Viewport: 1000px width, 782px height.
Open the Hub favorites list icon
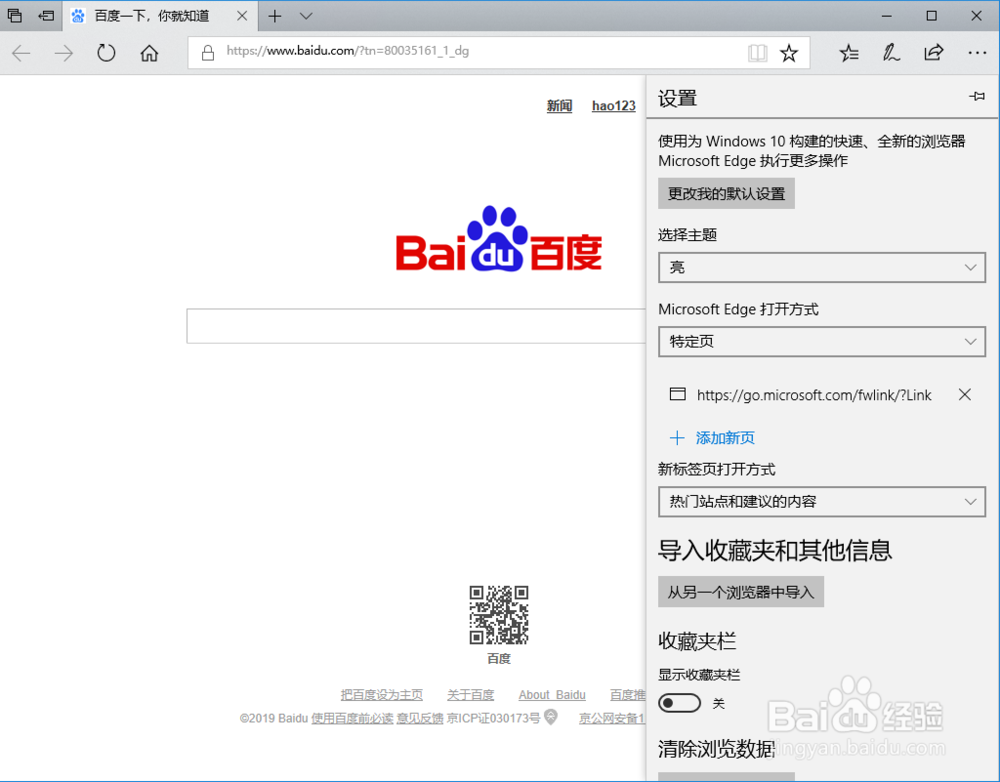click(x=849, y=53)
